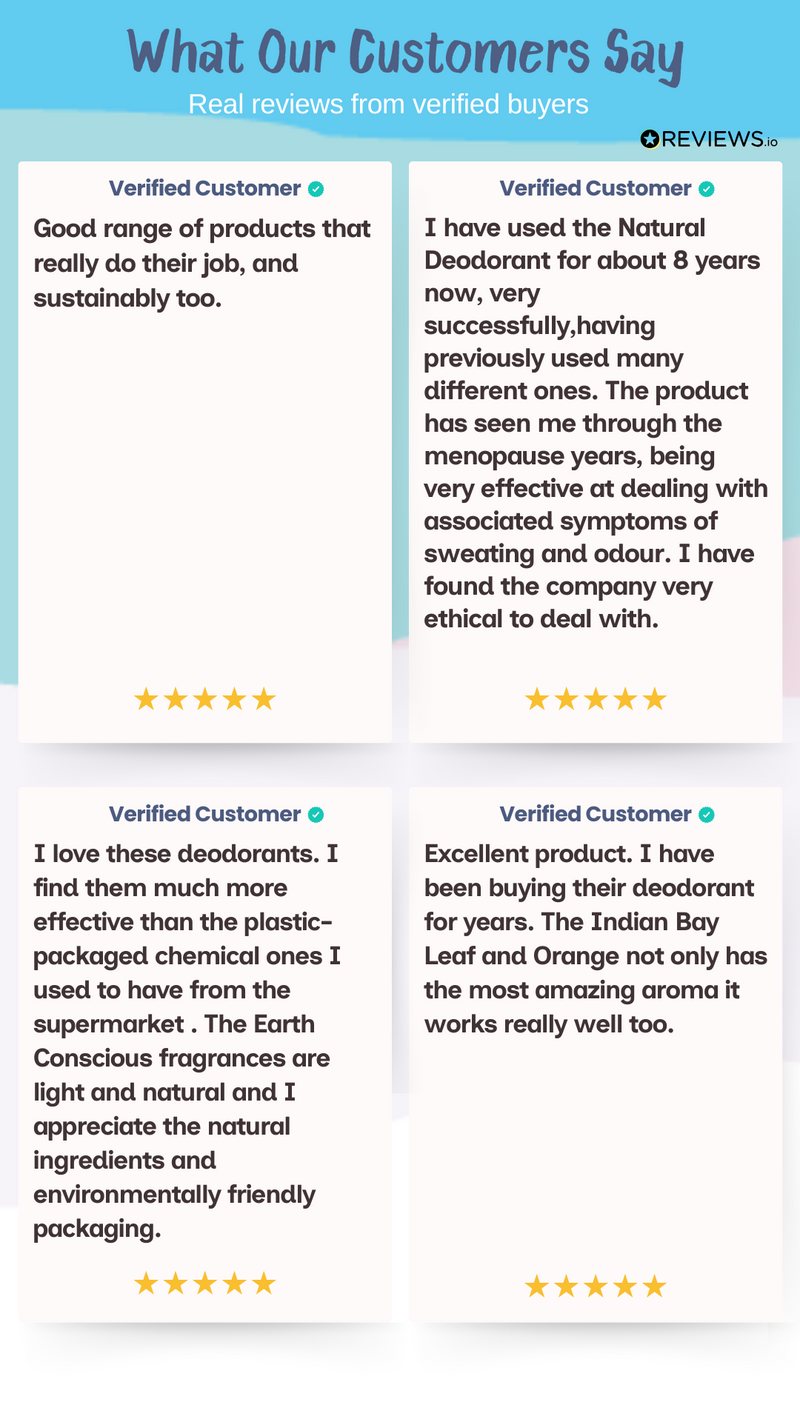Click the black star icon in the REVIEWS.io logo
Viewport: 800px width, 1422px height.
[650, 140]
